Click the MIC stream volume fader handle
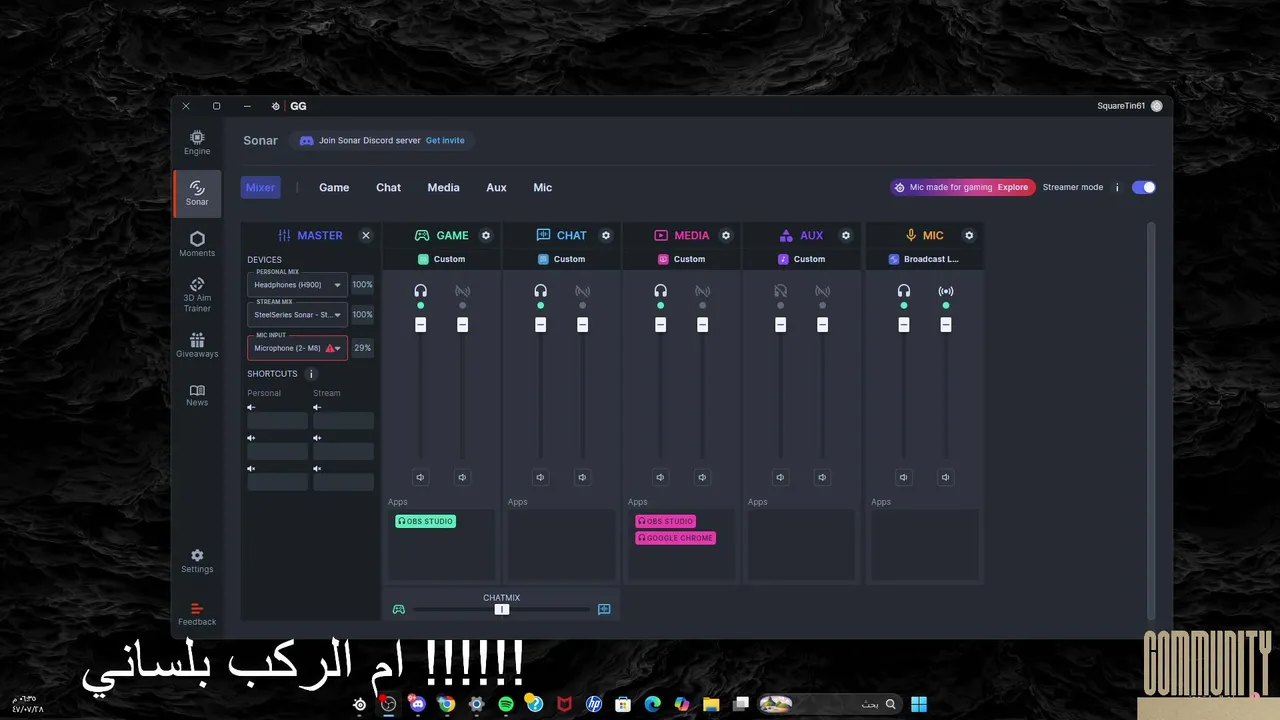 [946, 325]
